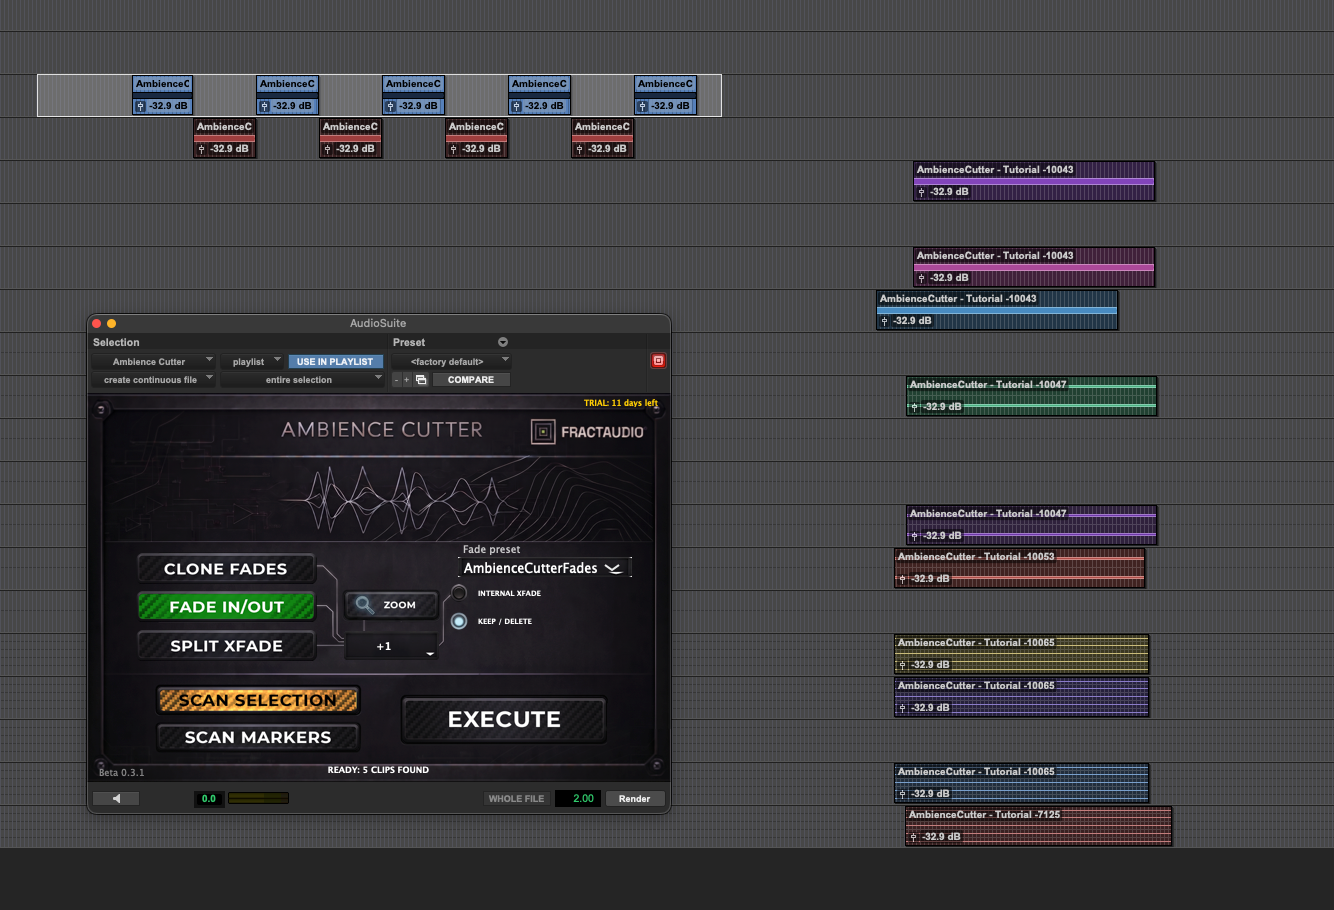Click the minus previous-preset button beside COMPARE
The height and width of the screenshot is (910, 1334).
397,380
